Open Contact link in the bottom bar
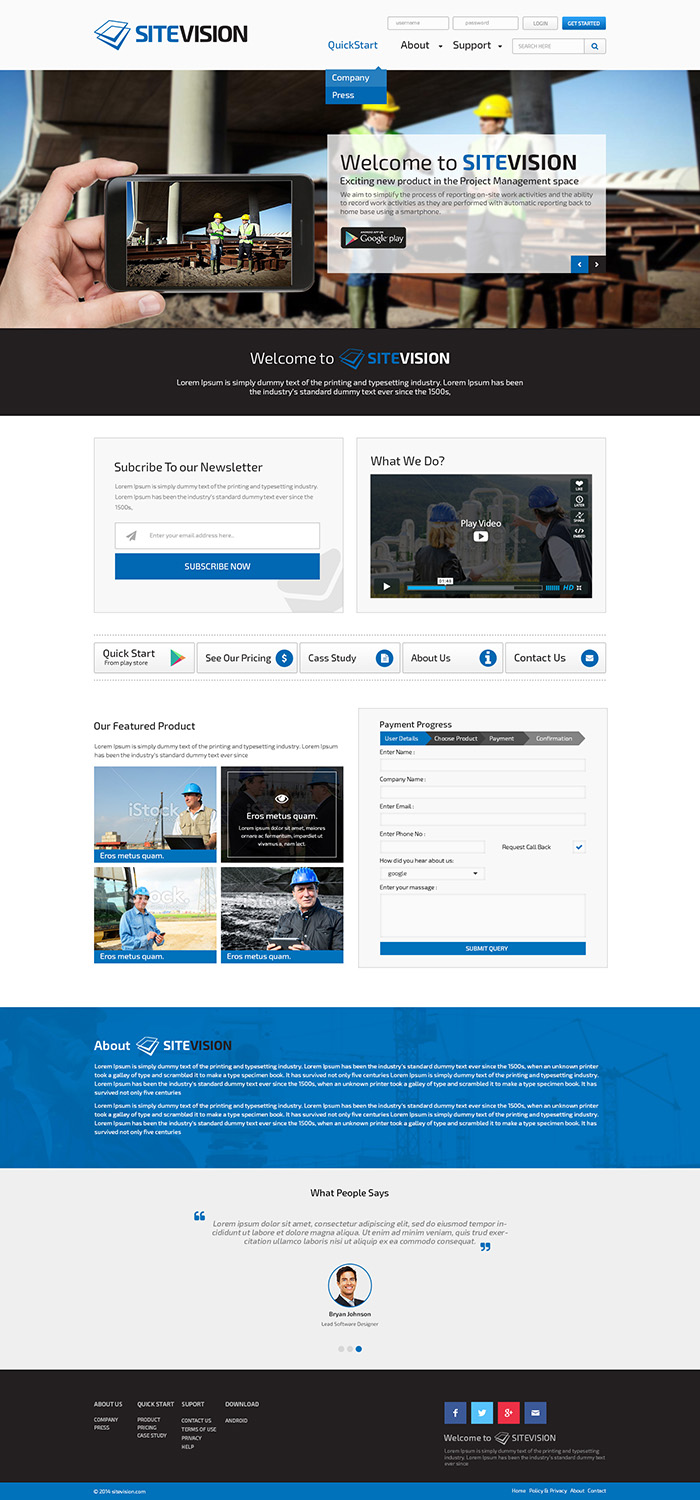This screenshot has width=700, height=1500. click(x=597, y=1491)
